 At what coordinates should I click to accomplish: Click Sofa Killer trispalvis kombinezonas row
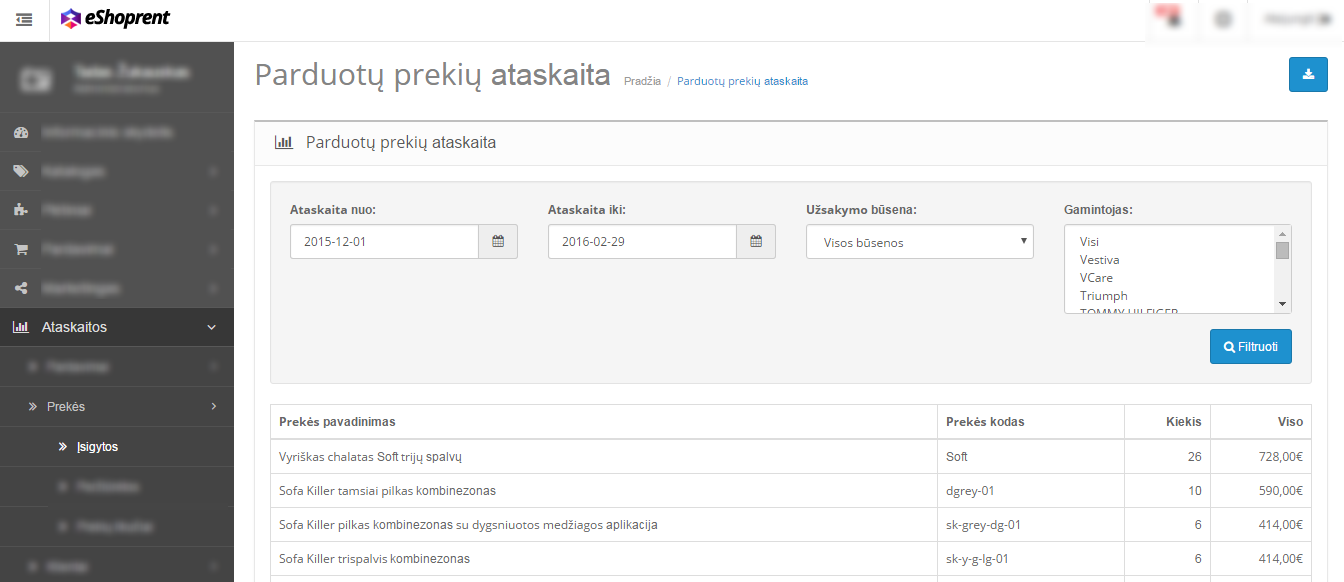(x=790, y=559)
